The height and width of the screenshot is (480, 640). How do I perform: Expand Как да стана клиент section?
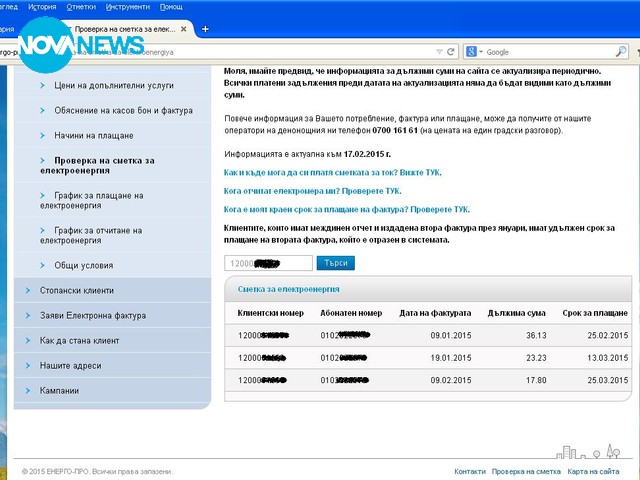(x=79, y=341)
